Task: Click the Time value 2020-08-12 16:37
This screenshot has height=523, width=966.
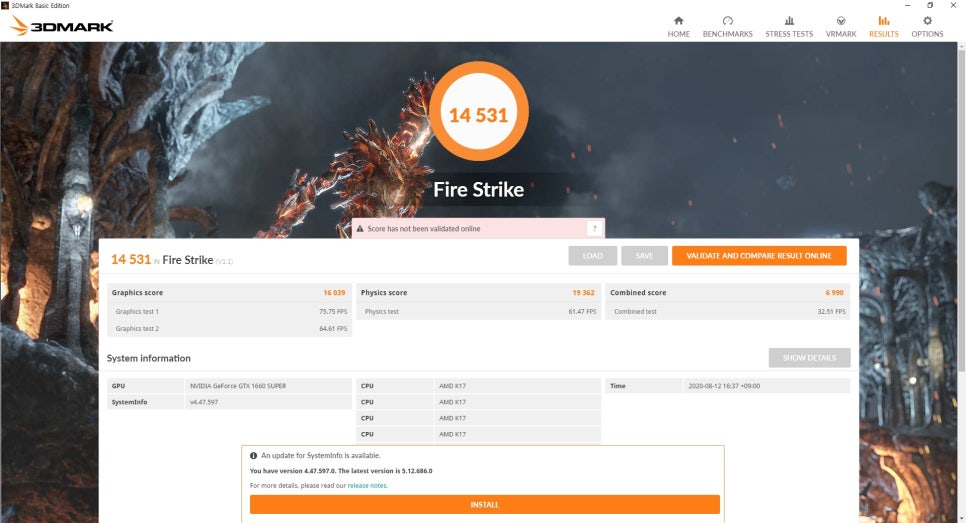Action: pyautogui.click(x=724, y=386)
